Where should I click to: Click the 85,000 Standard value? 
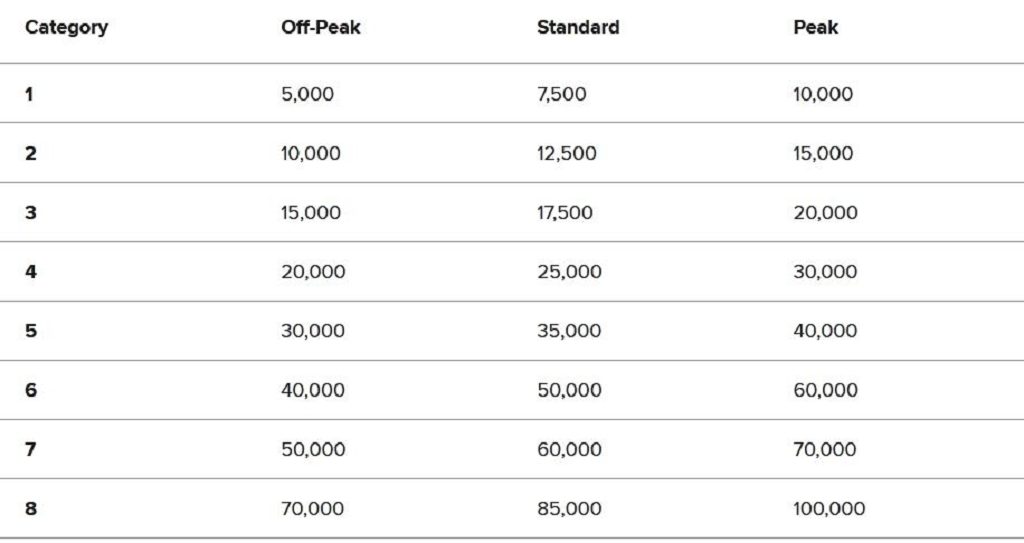[569, 509]
